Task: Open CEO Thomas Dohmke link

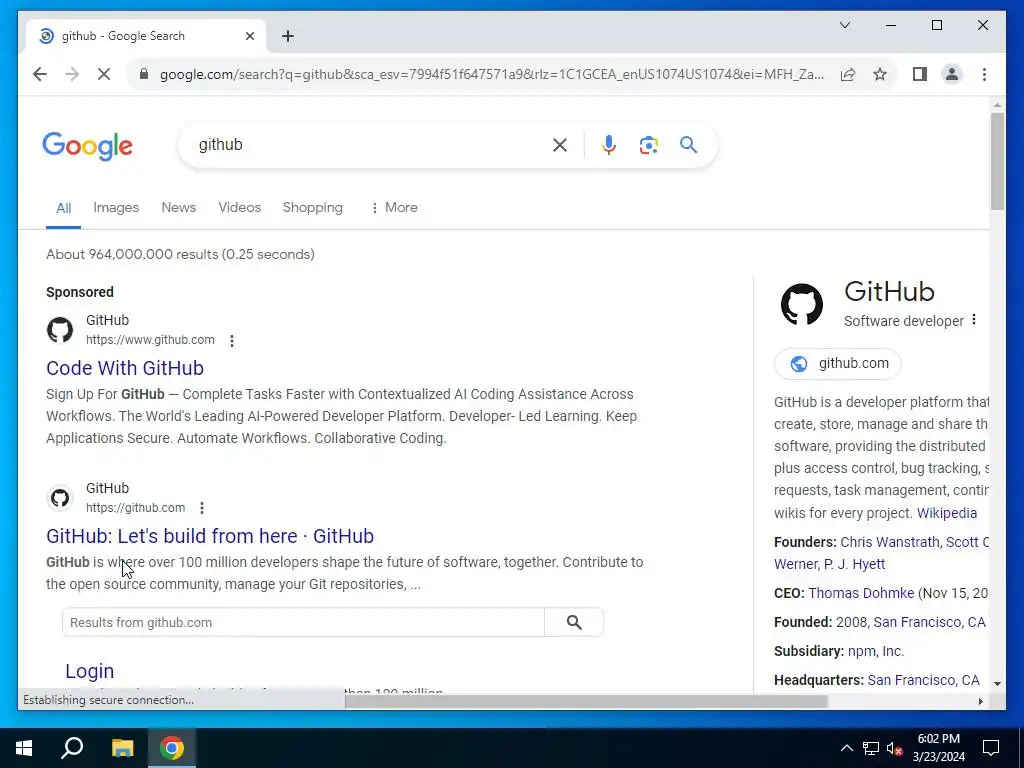Action: 861,593
